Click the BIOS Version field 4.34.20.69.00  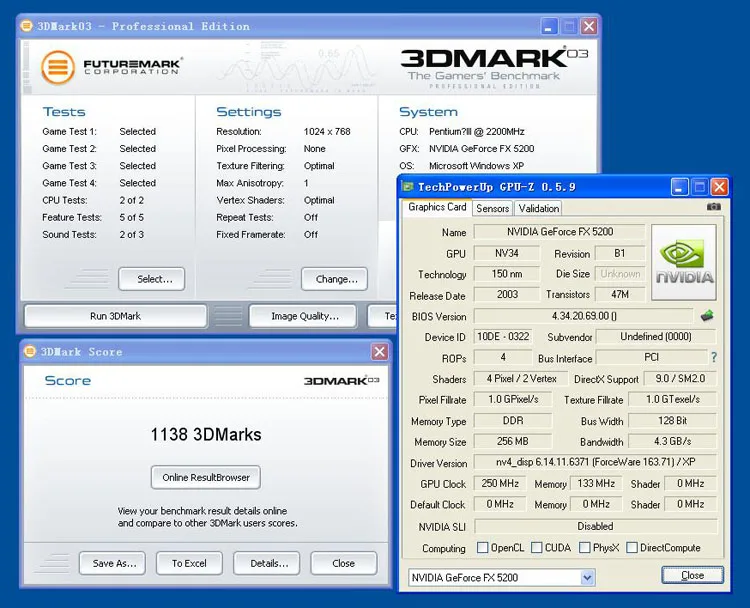(584, 316)
